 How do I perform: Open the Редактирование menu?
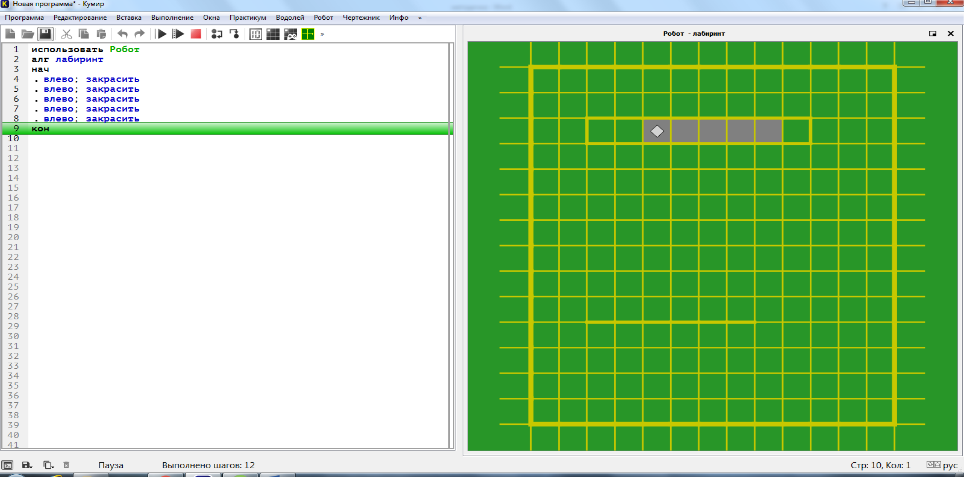[80, 18]
